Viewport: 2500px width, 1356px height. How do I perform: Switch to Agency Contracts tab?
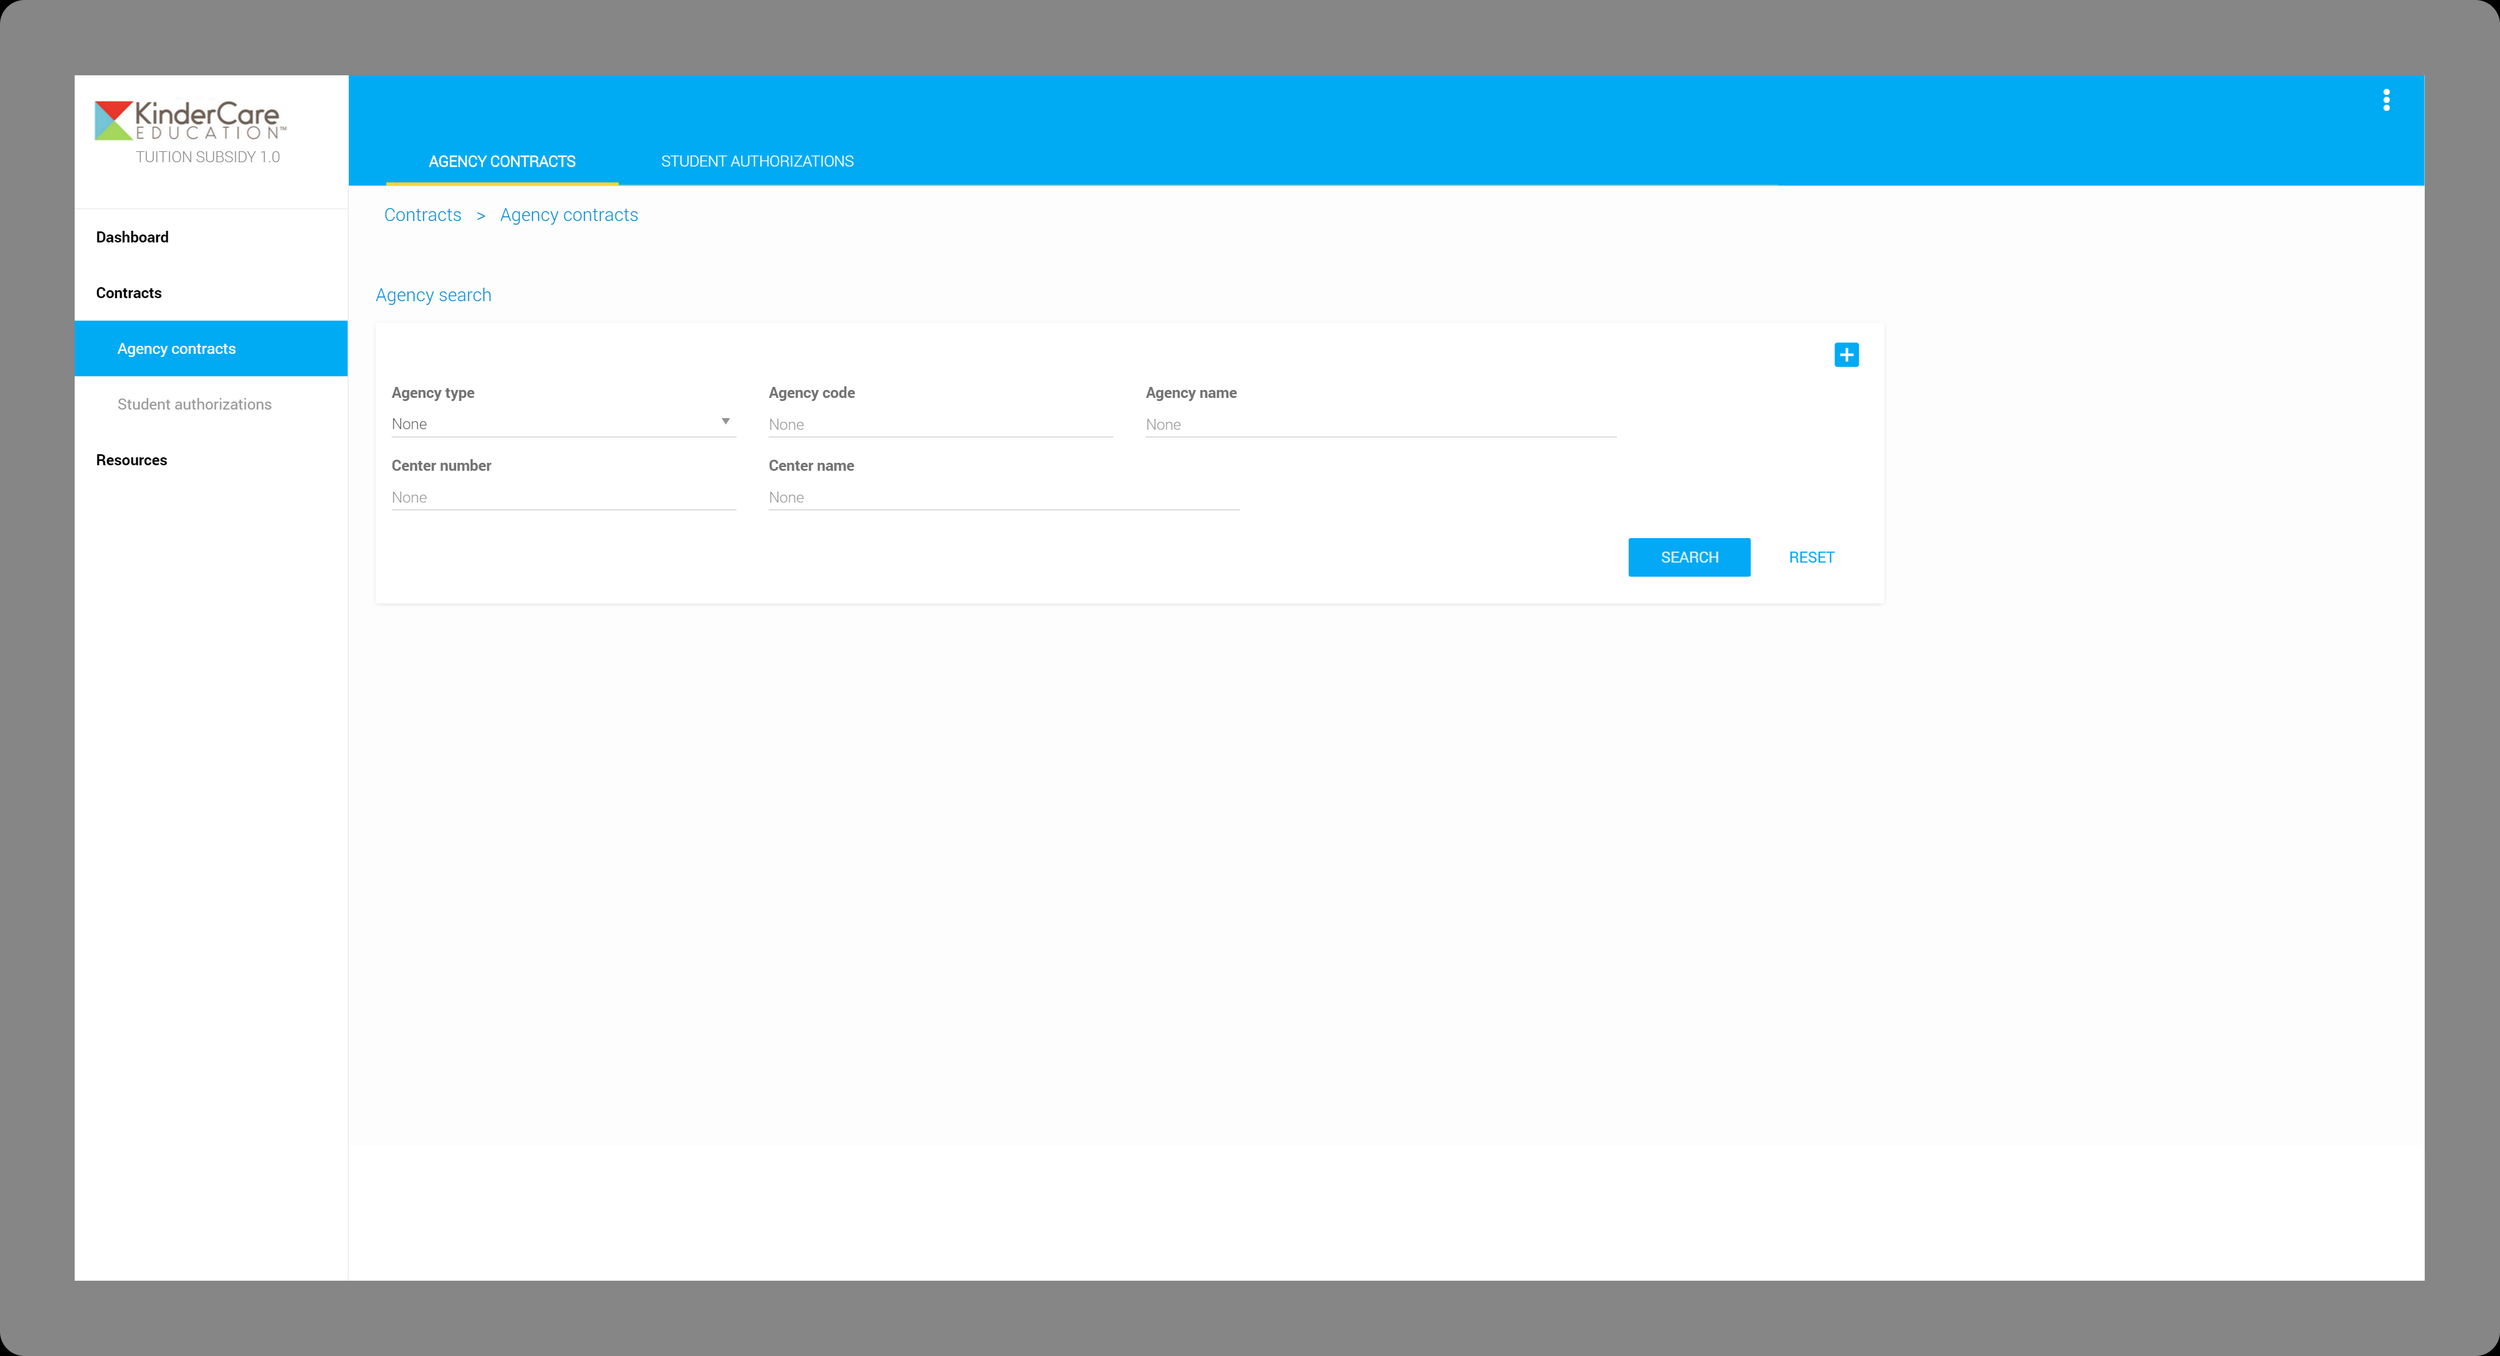point(502,161)
